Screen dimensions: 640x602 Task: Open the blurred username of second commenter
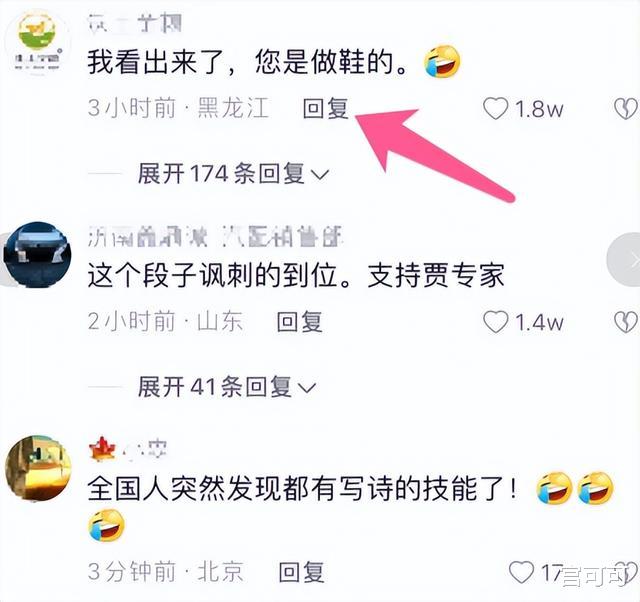pyautogui.click(x=216, y=236)
